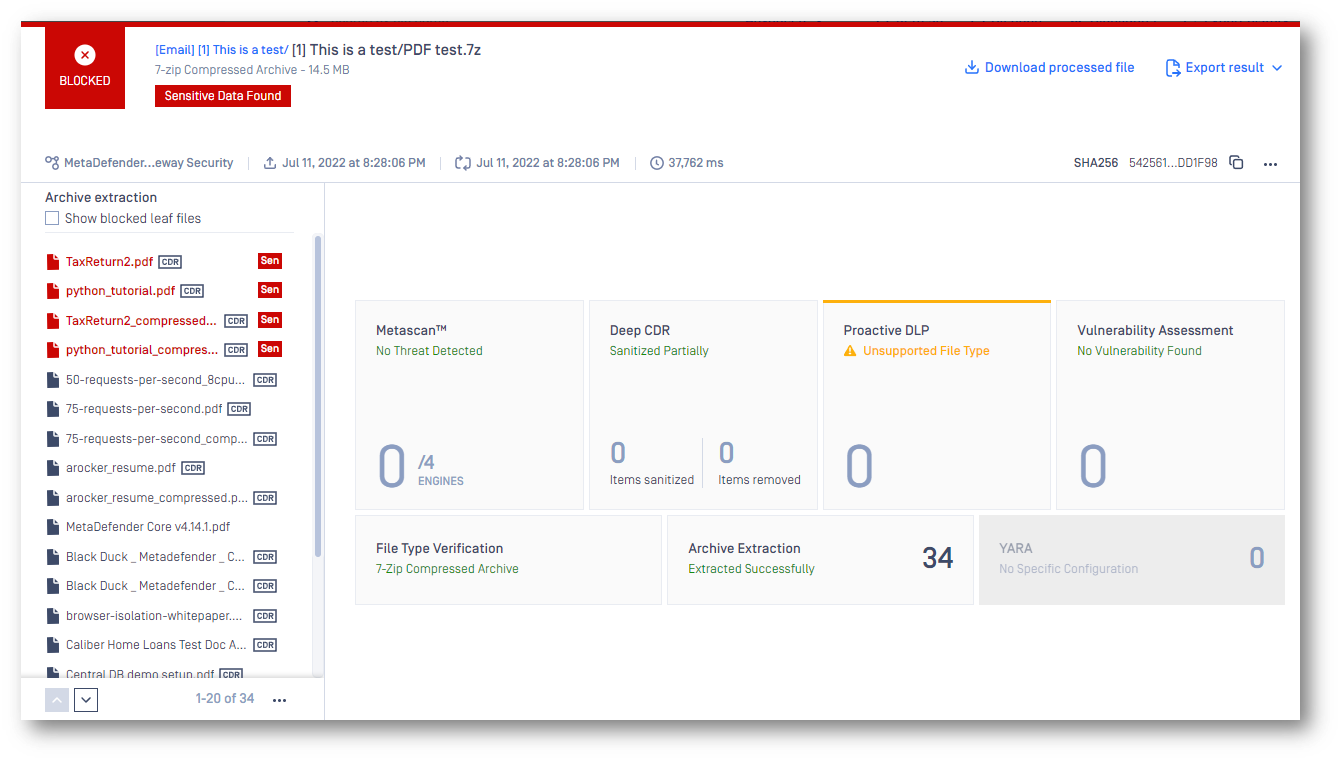
Task: Click the processing refresh time icon
Action: click(462, 162)
